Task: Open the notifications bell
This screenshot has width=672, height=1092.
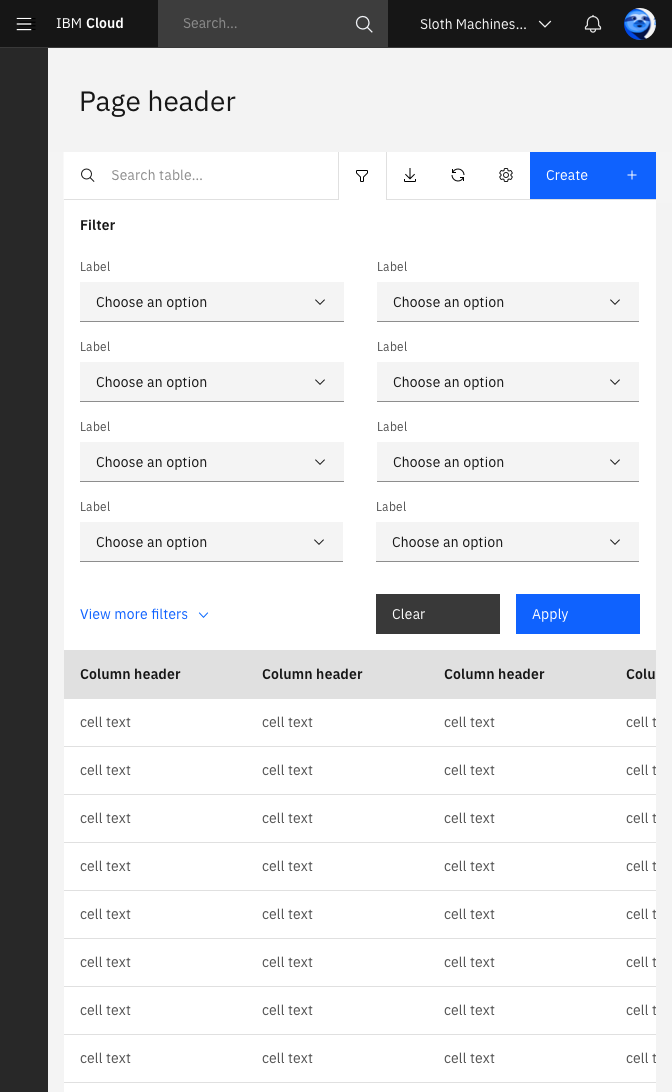Action: pos(593,24)
